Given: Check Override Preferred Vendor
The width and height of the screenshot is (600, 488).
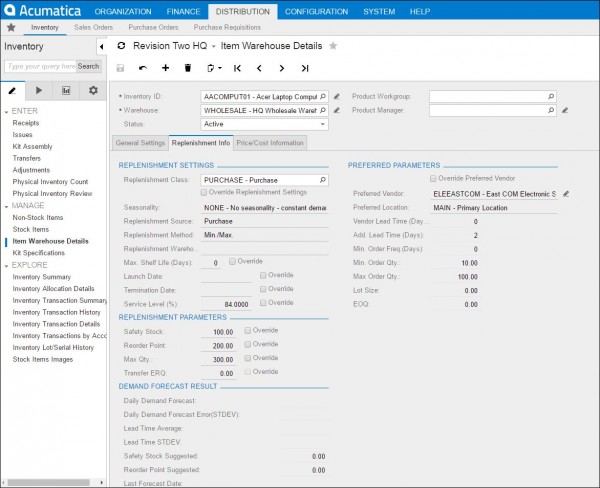Looking at the screenshot, I should [x=434, y=178].
